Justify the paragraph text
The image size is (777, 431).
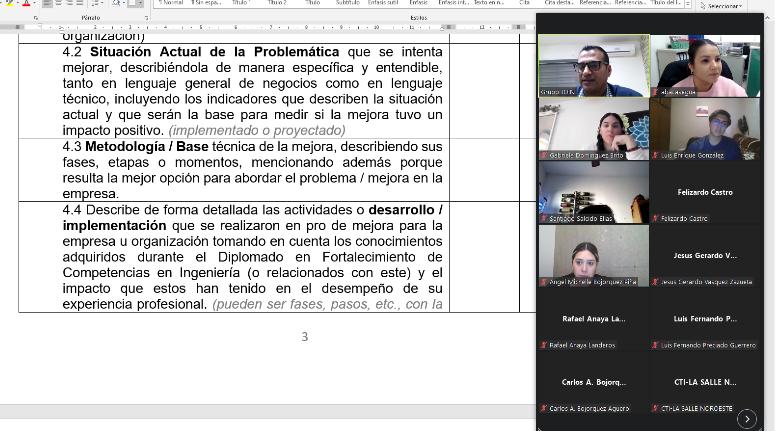(x=80, y=3)
